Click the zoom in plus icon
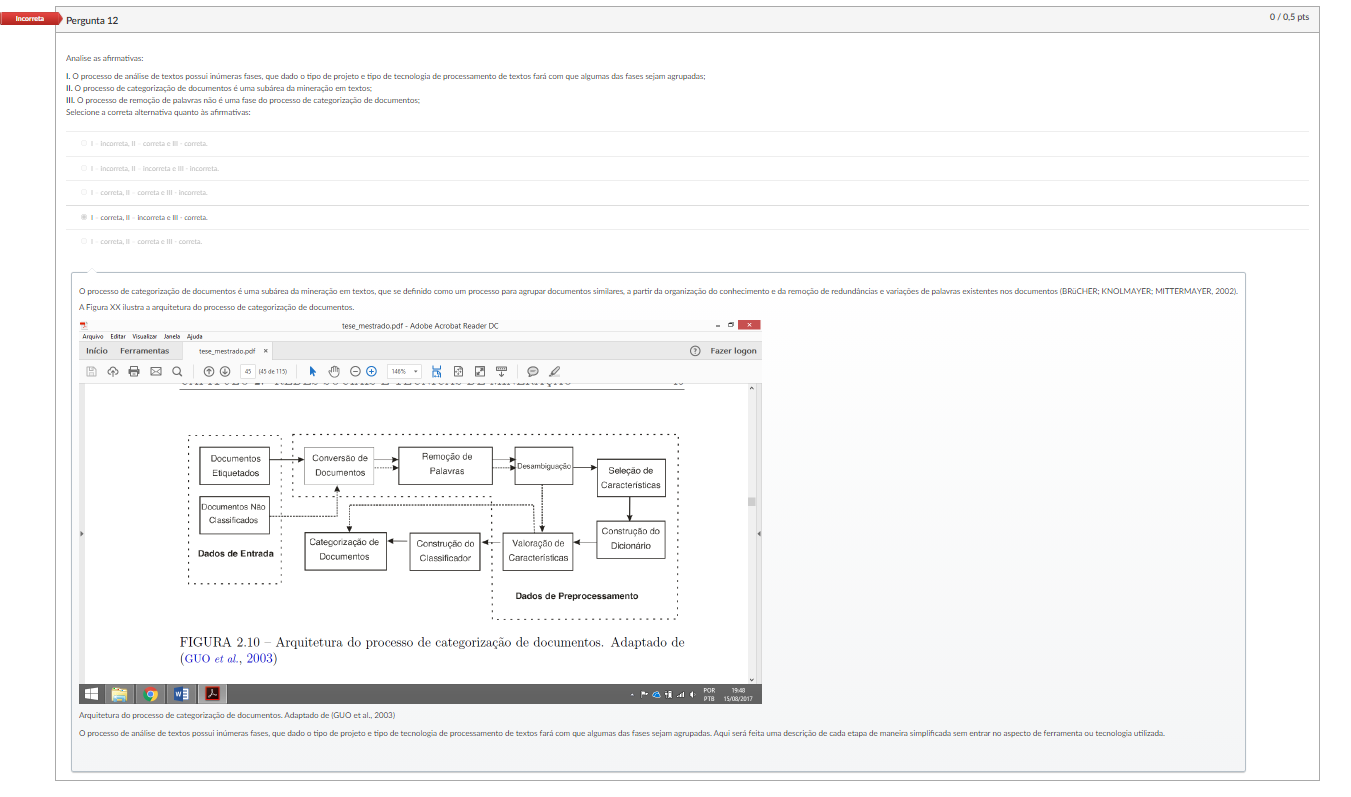Screen dimensions: 1351x797 (371, 371)
